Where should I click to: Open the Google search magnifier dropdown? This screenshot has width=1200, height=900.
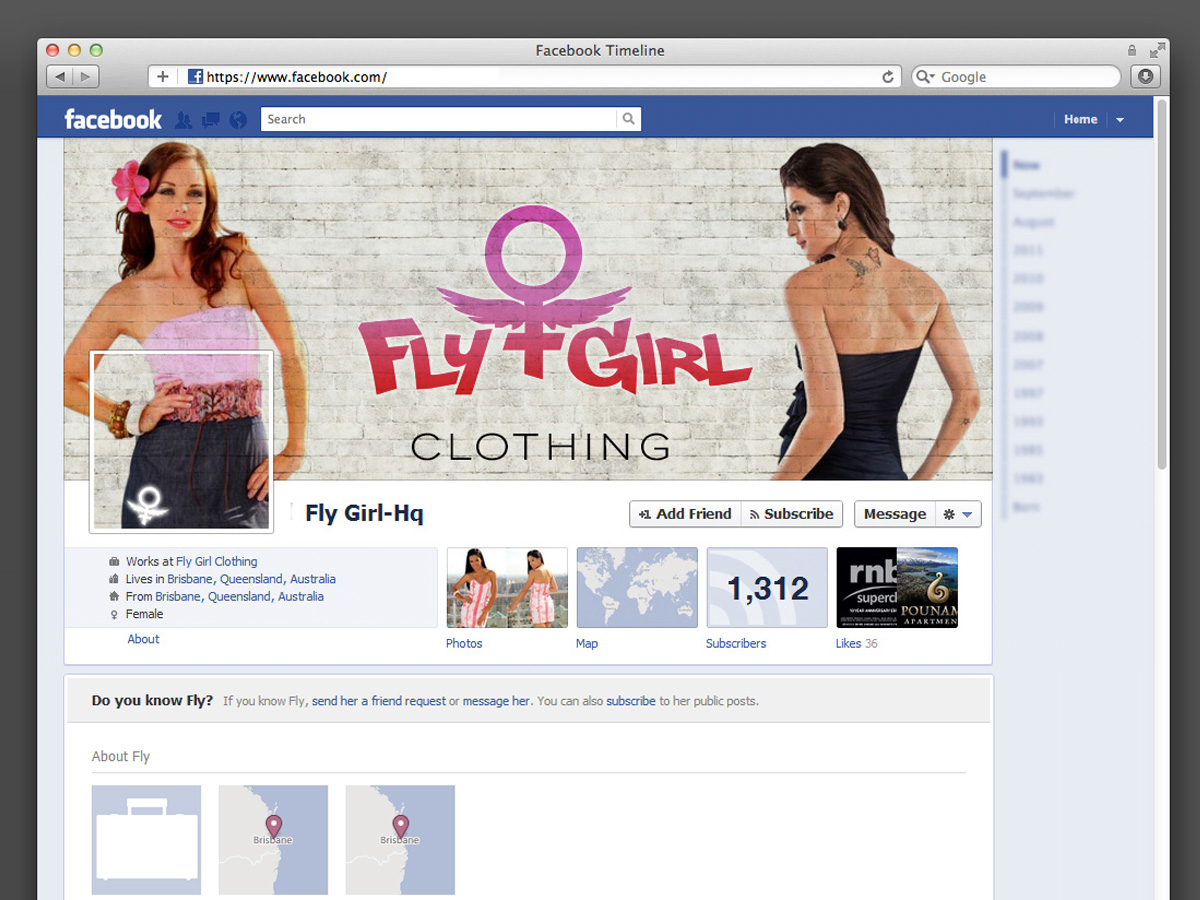tap(925, 77)
